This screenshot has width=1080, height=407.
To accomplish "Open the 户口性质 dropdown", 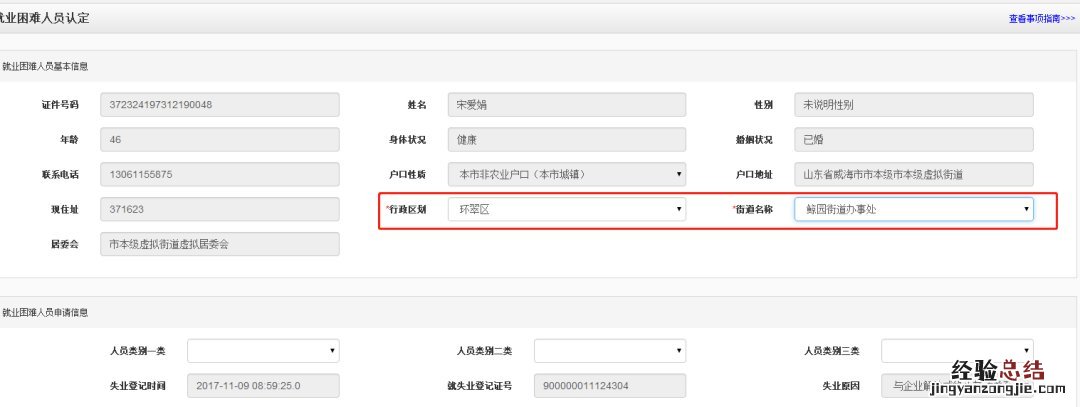I will click(x=567, y=174).
